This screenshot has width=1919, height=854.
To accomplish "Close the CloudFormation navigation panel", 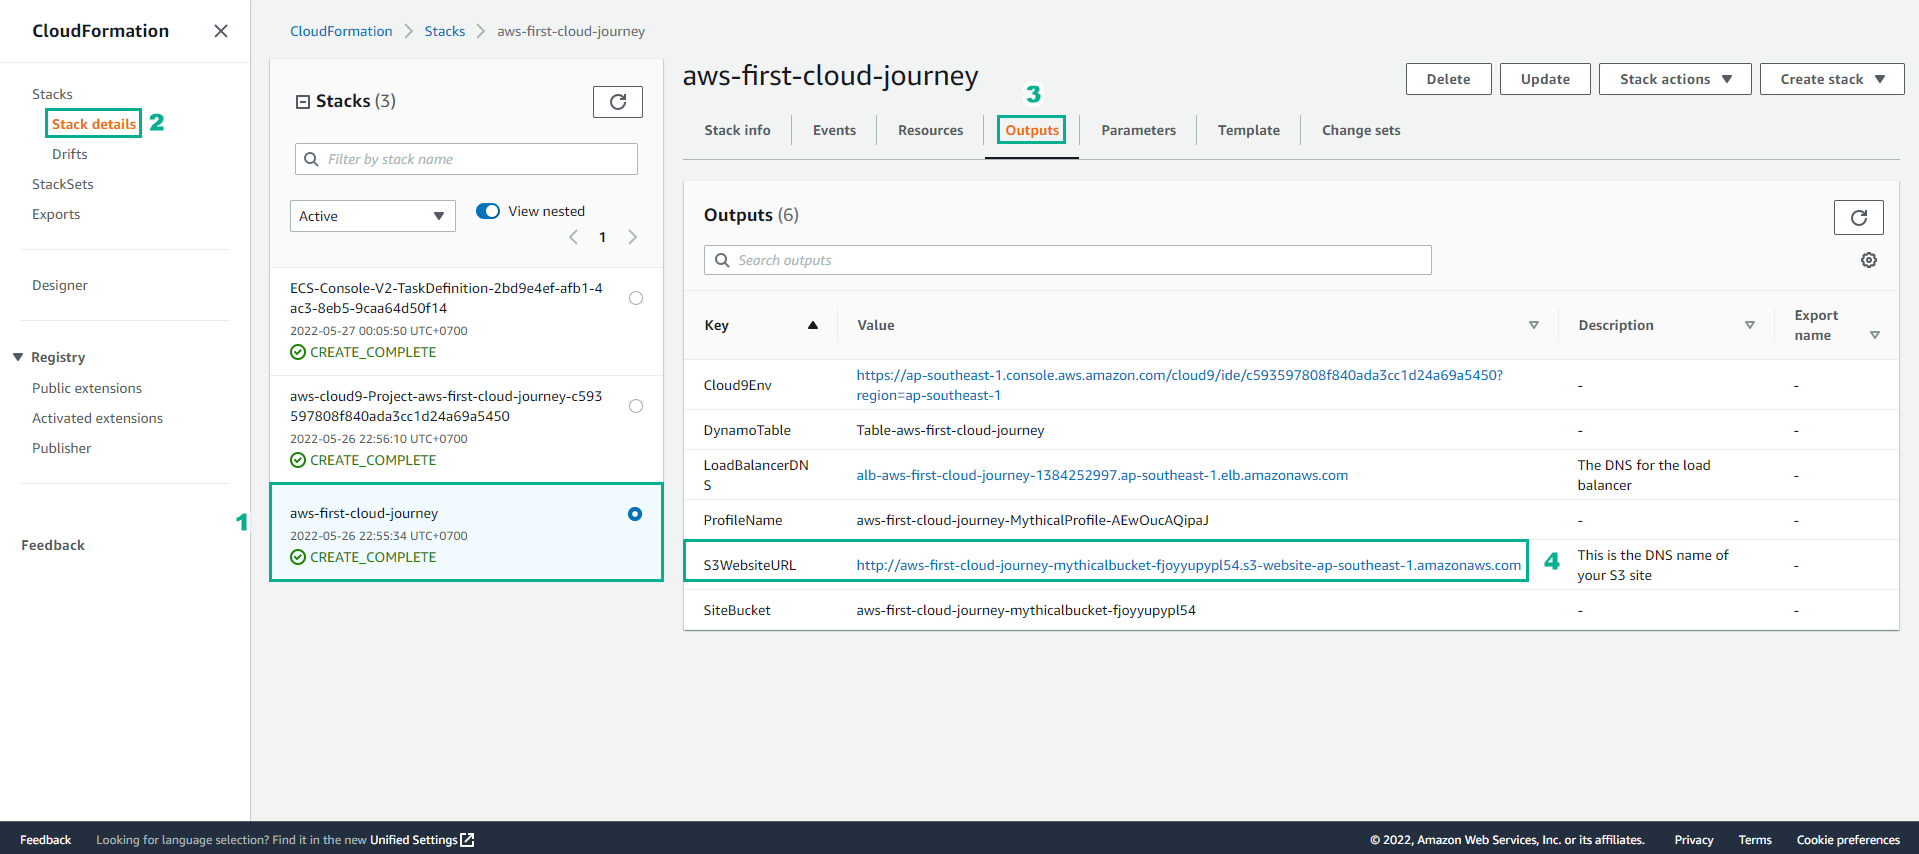I will point(221,31).
